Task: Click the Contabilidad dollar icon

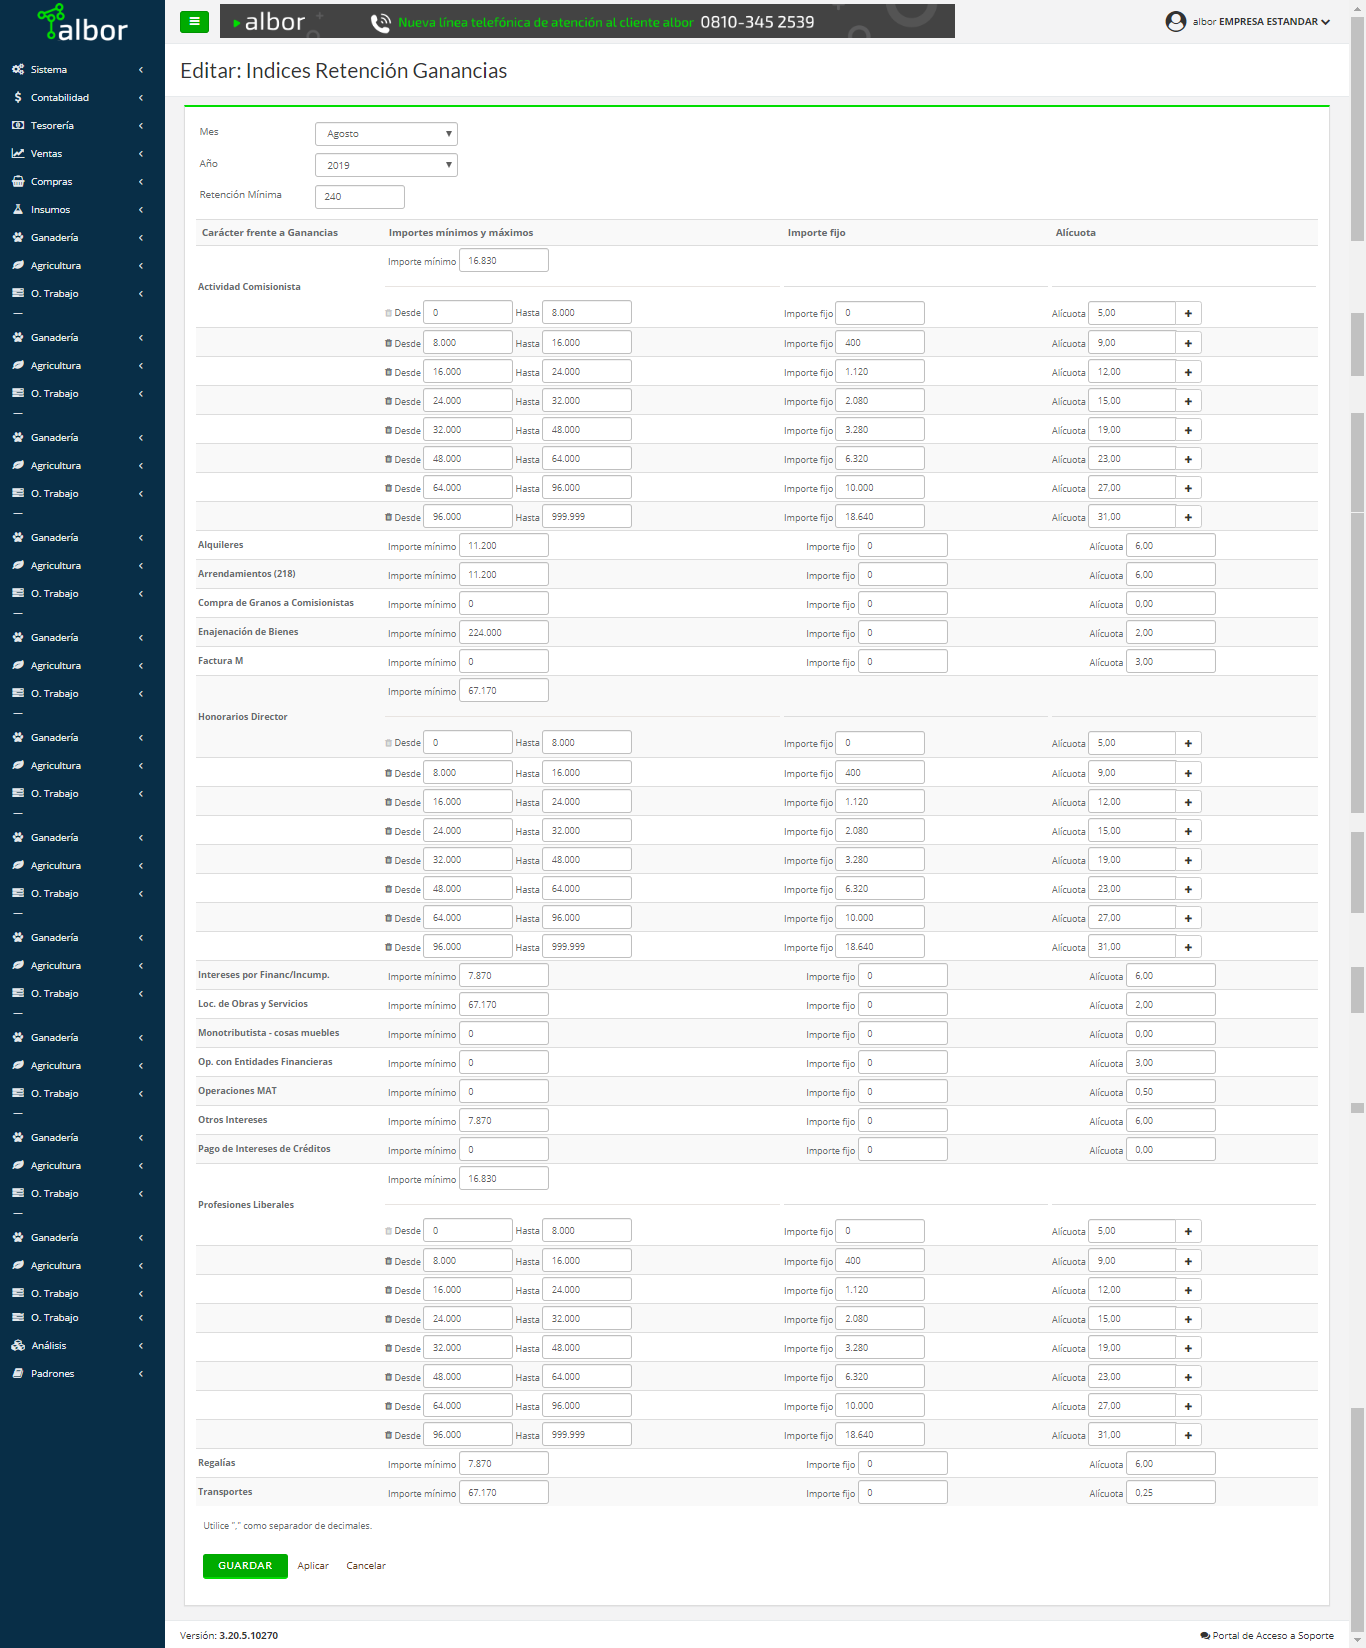Action: click(18, 97)
